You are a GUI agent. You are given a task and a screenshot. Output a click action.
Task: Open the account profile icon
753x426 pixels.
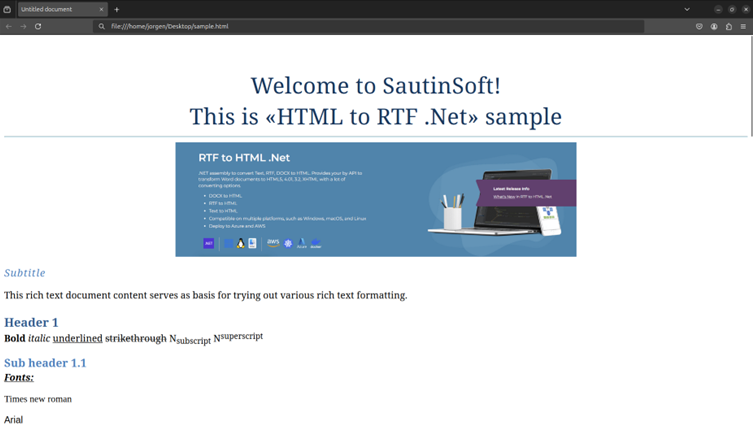click(714, 26)
